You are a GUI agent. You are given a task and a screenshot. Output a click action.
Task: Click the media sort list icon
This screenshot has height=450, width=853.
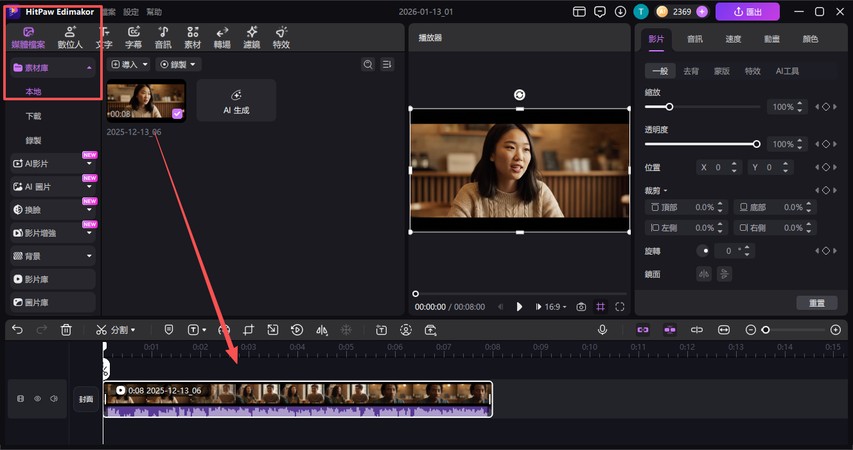[387, 64]
